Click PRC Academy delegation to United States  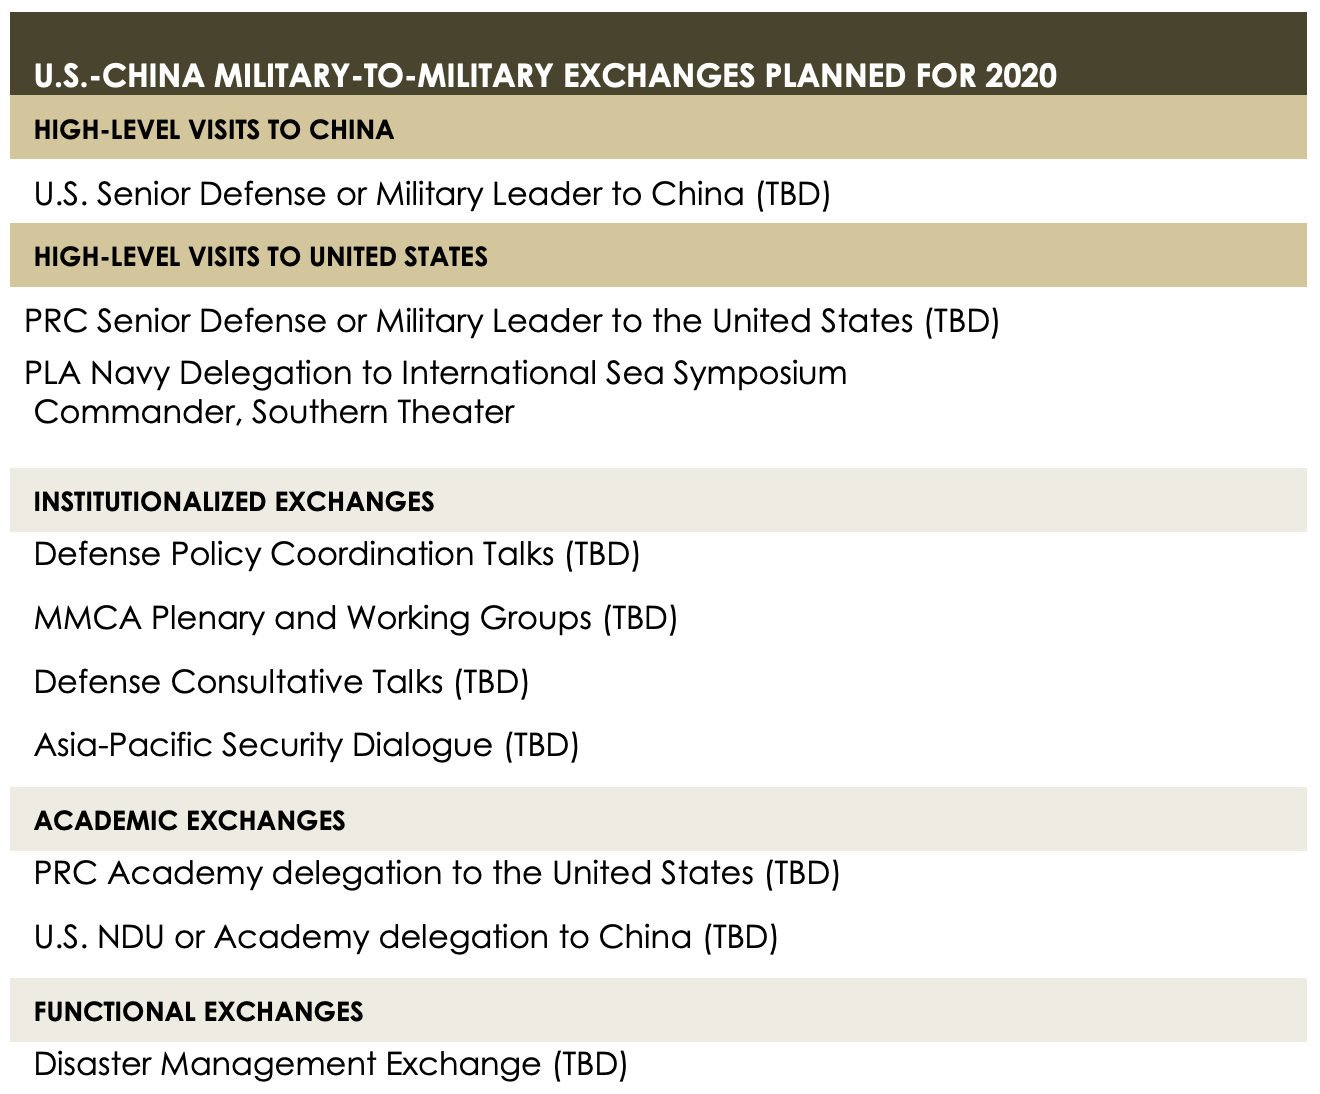437,873
